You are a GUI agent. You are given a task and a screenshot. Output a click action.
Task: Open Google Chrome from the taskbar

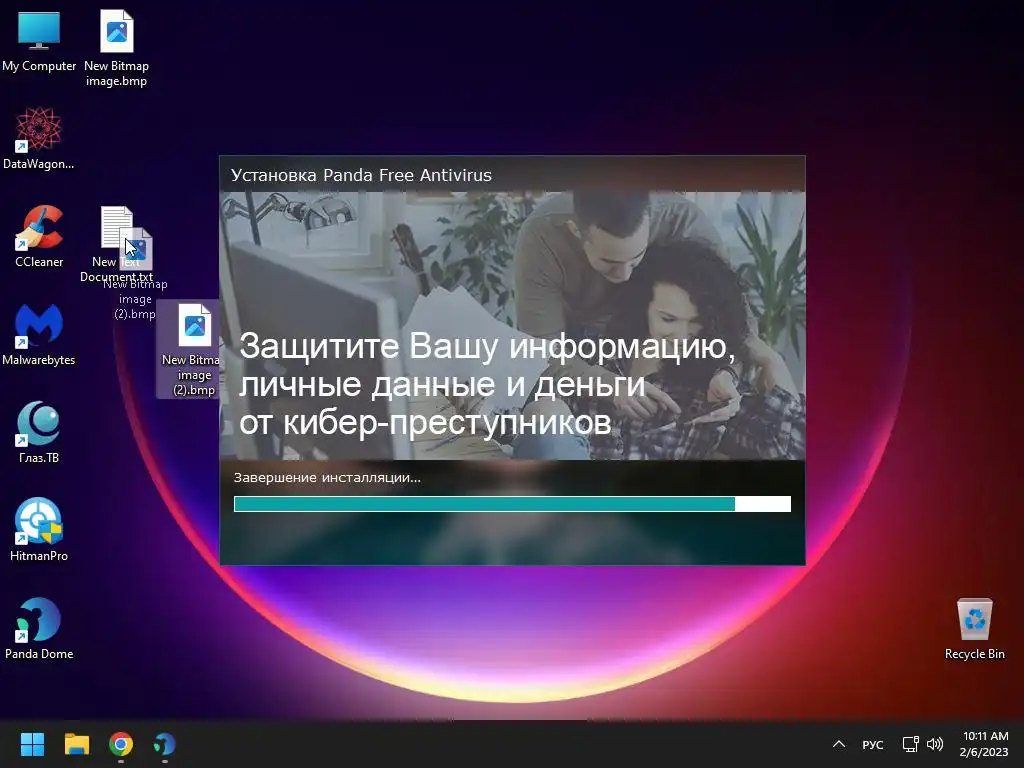coord(121,744)
